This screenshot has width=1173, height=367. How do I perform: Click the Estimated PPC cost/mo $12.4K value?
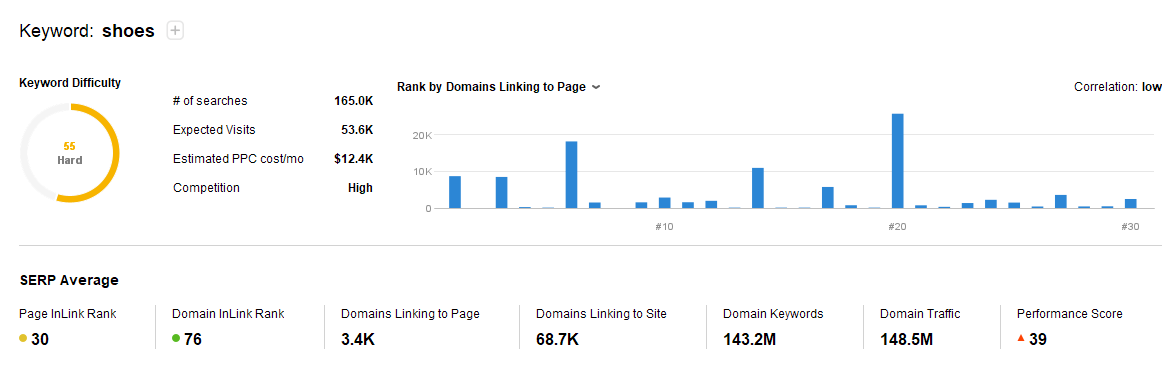353,158
